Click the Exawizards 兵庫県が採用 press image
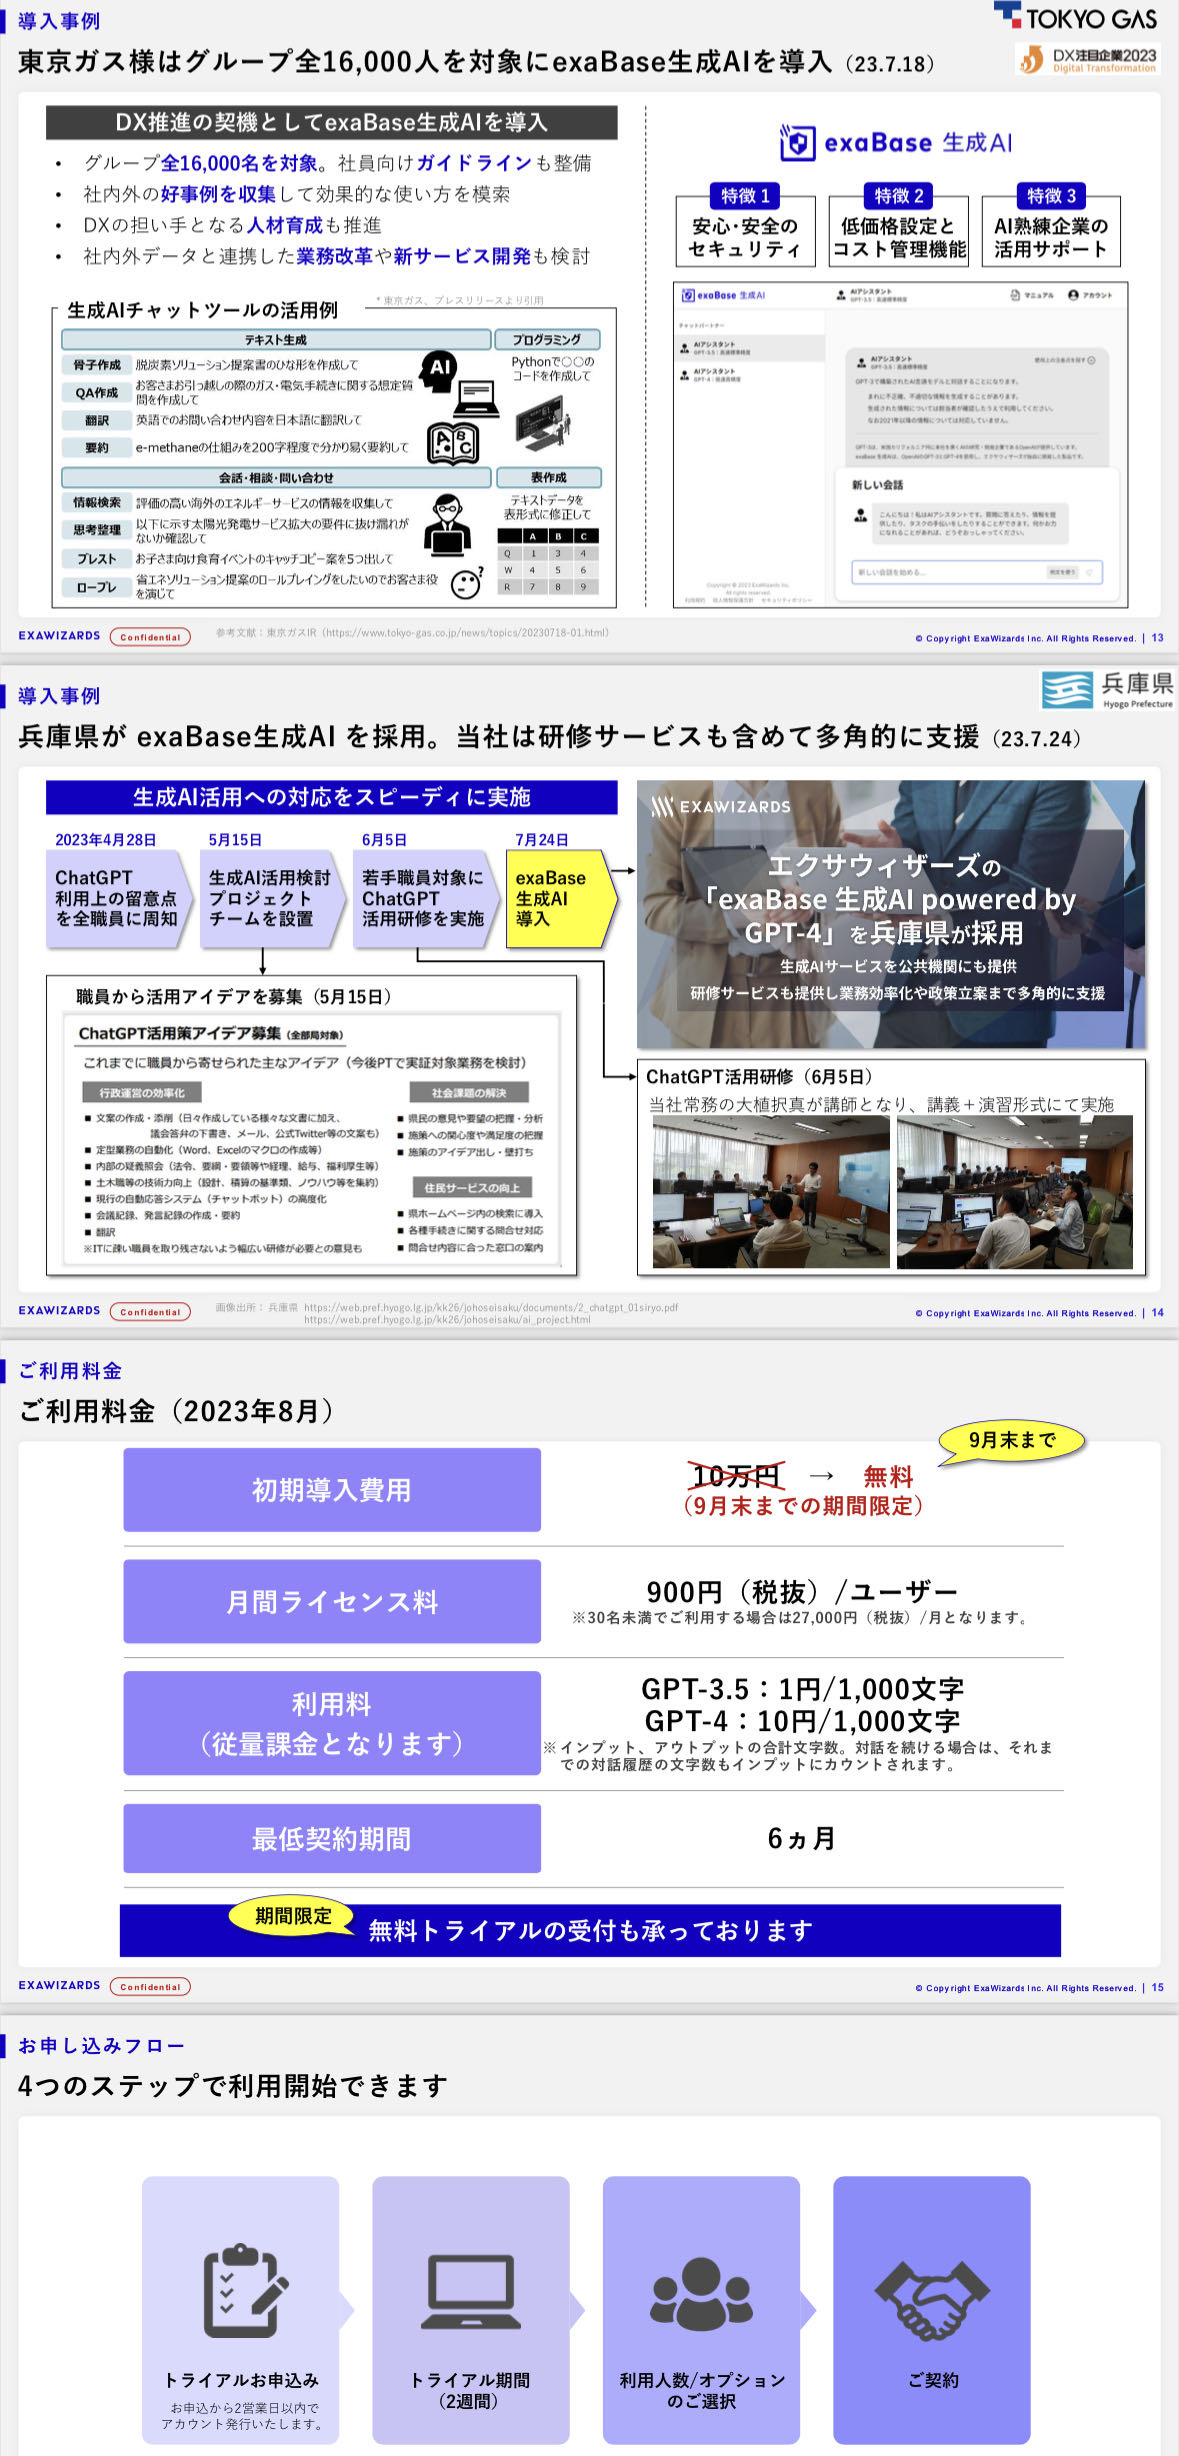The width and height of the screenshot is (1179, 2456). (891, 914)
